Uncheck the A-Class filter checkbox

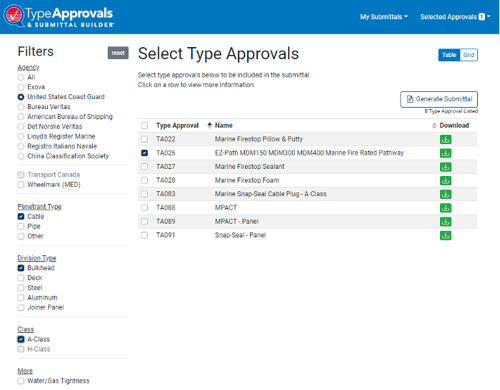click(x=21, y=339)
